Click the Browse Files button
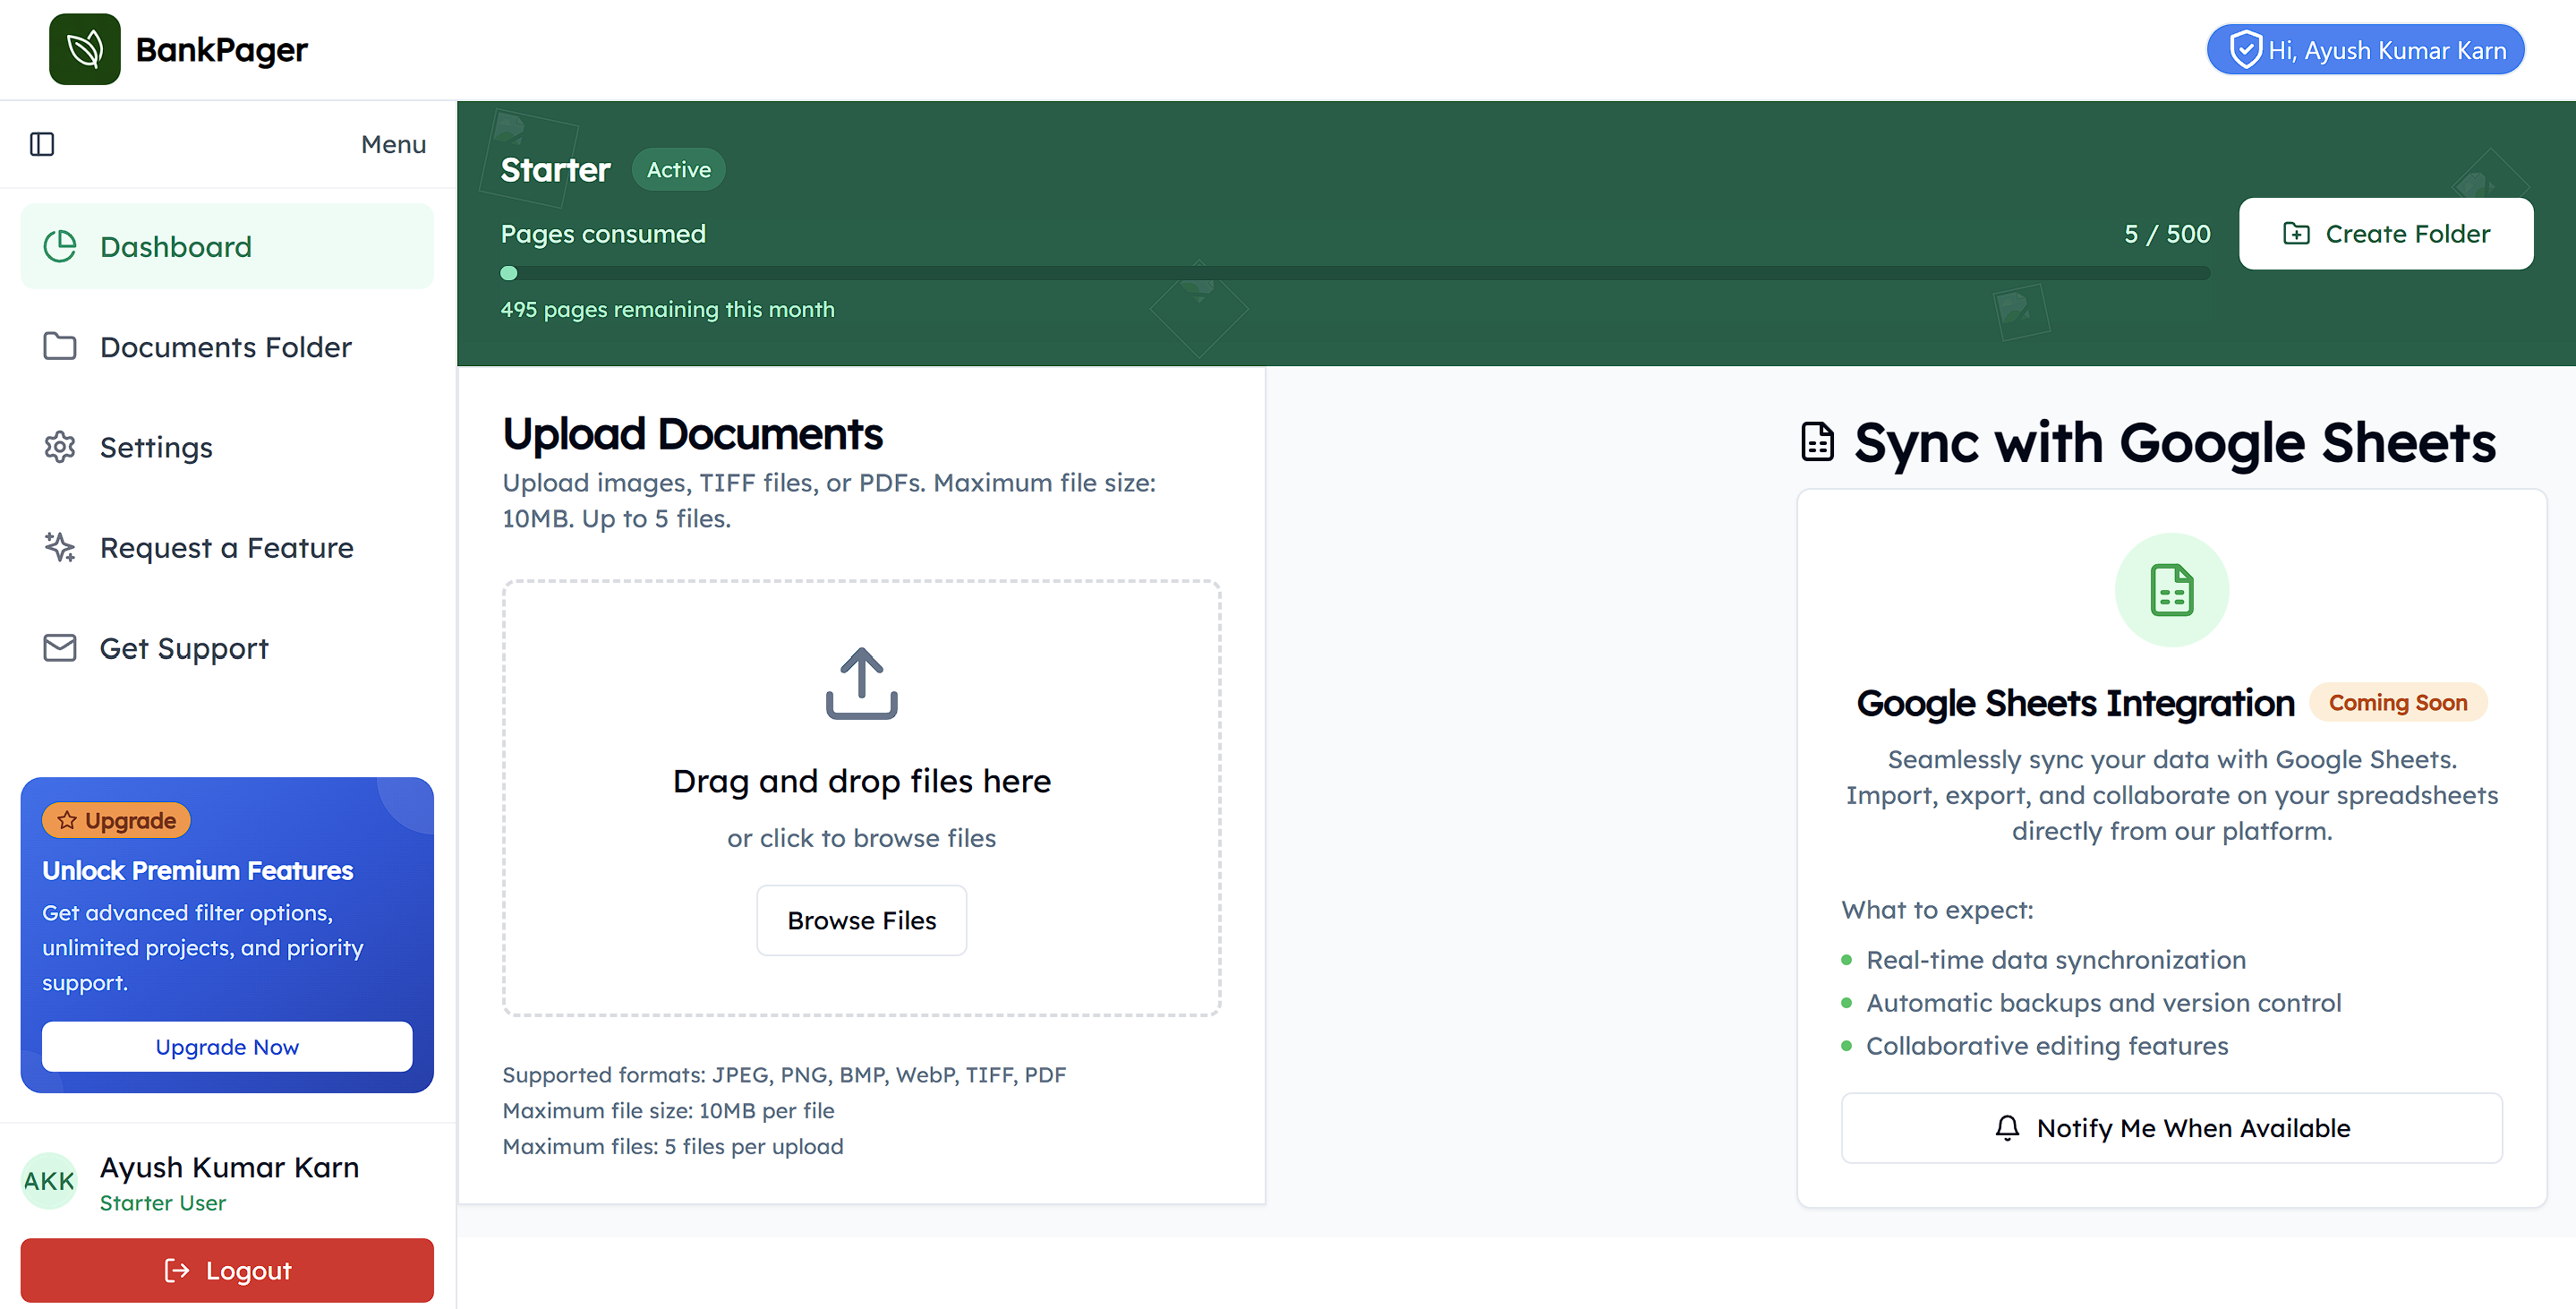Viewport: 2576px width, 1309px height. [861, 920]
